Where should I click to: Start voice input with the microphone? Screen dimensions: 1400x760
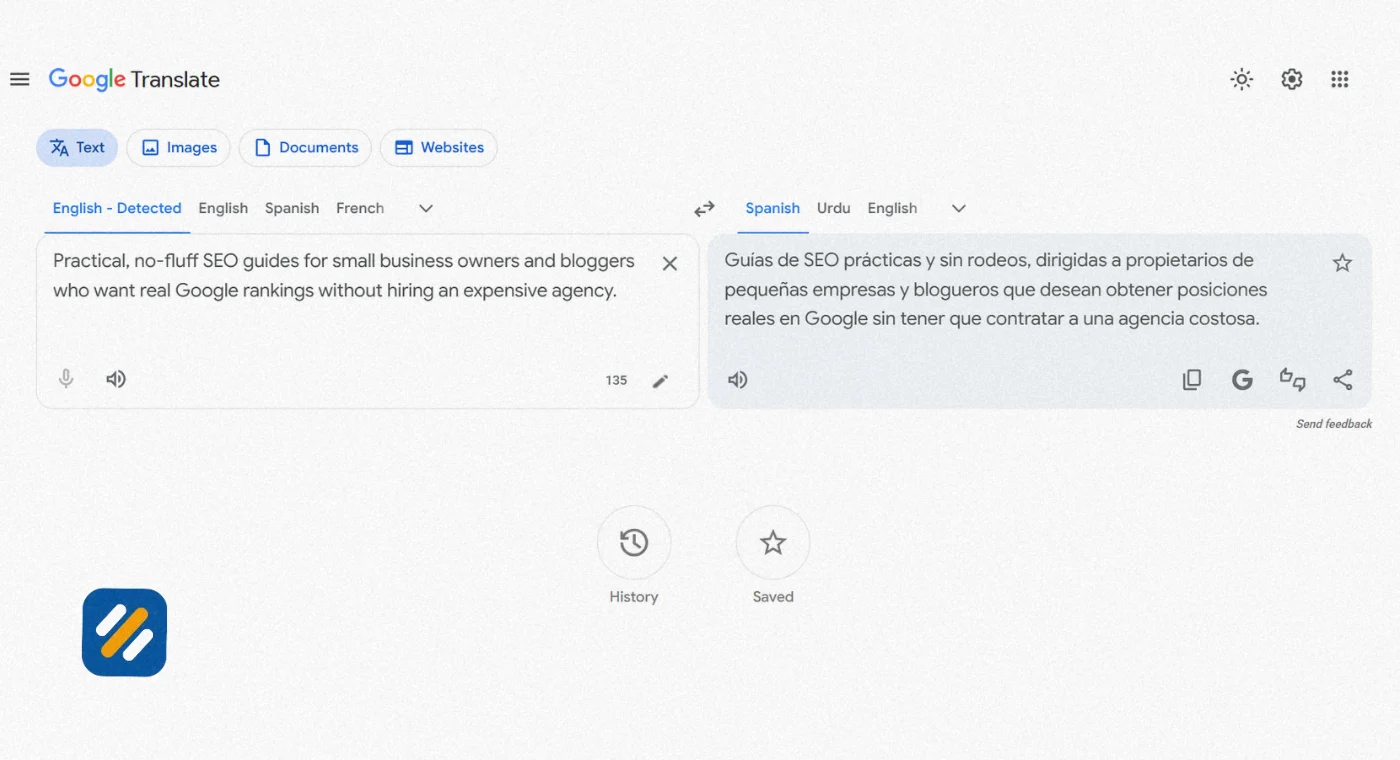(66, 379)
